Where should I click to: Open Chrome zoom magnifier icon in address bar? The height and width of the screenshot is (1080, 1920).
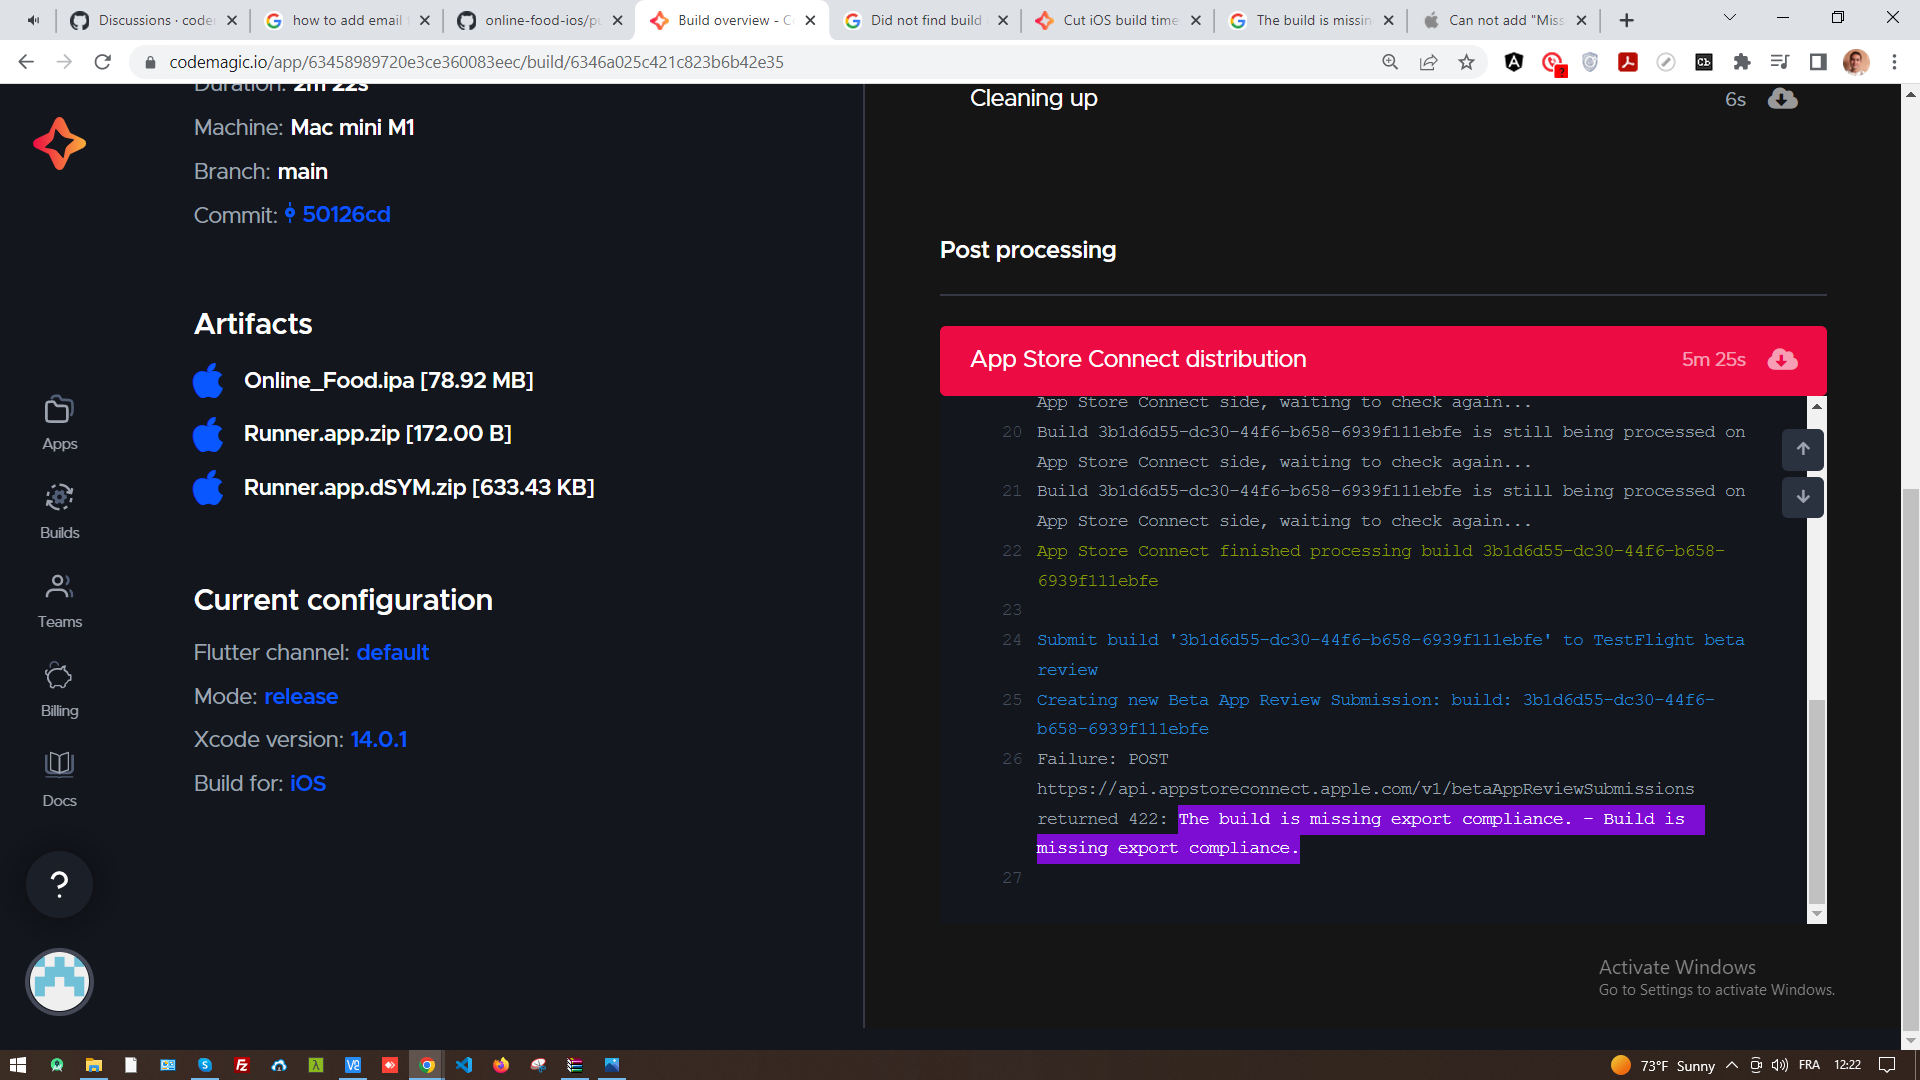(x=1390, y=62)
